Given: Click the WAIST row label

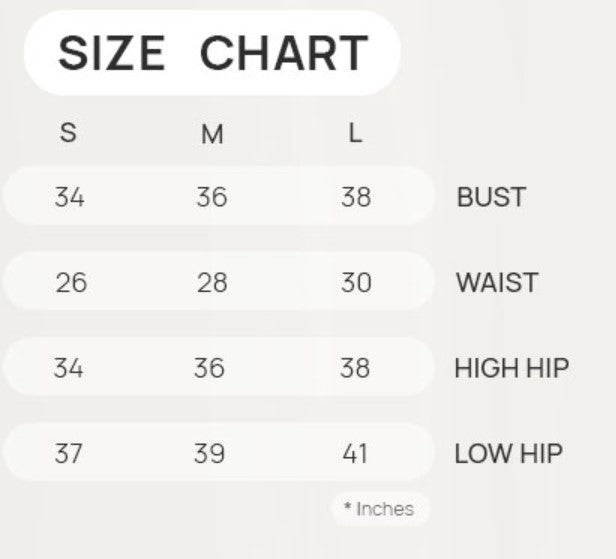Looking at the screenshot, I should (497, 283).
